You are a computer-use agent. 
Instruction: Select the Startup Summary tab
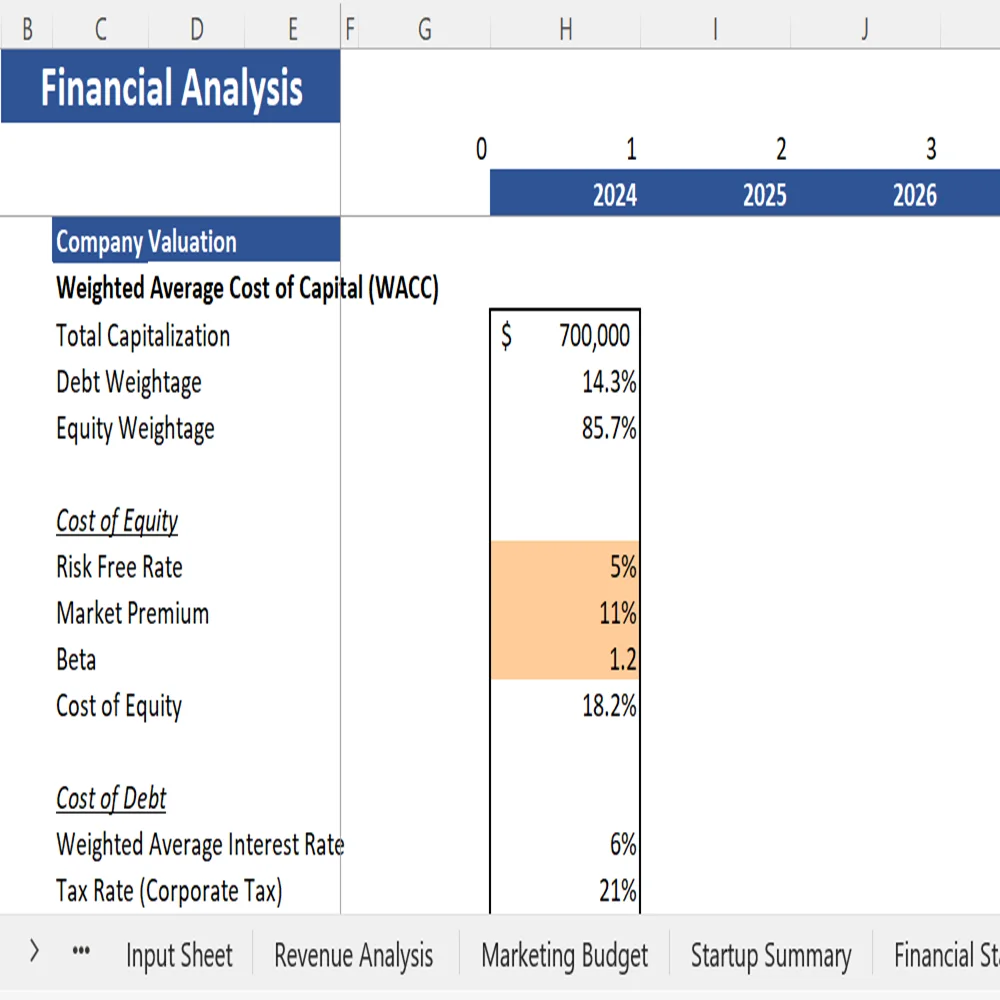770,955
